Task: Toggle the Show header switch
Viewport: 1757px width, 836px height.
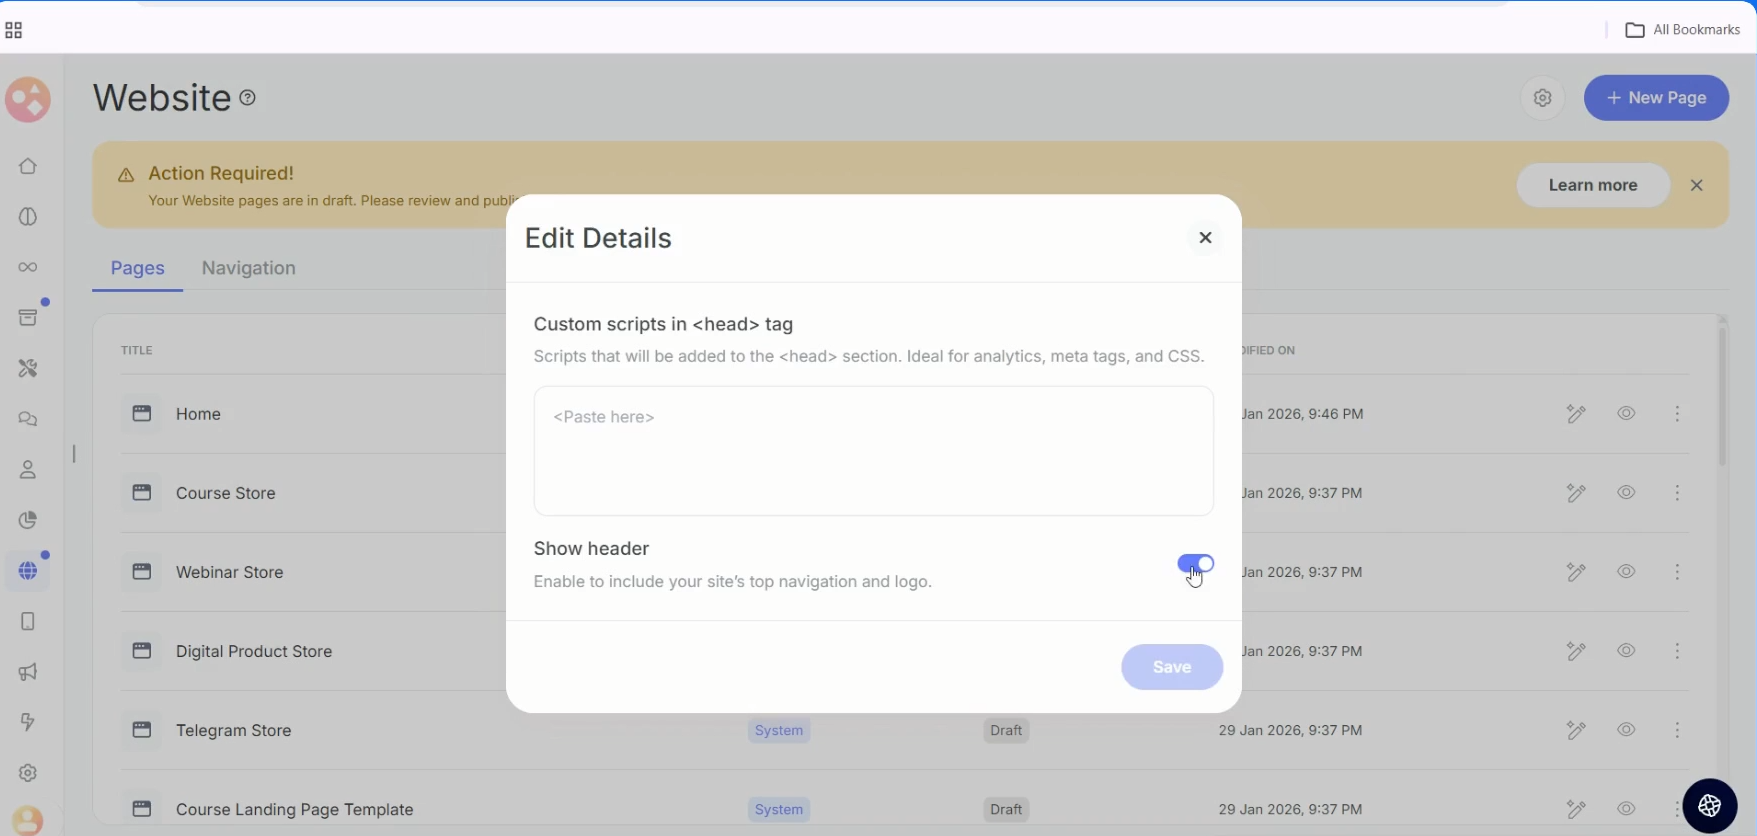Action: [x=1195, y=564]
